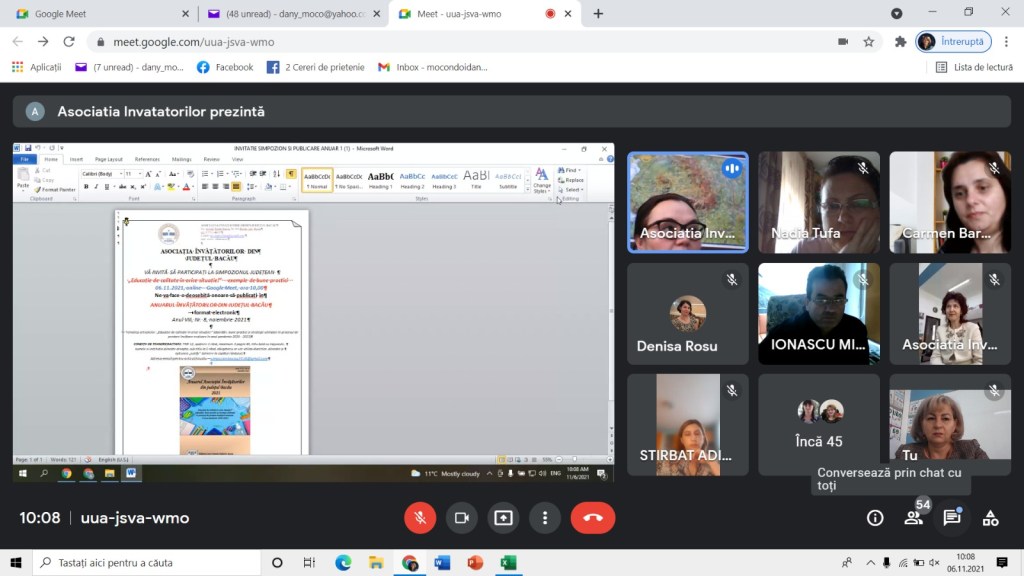Unmute the microphone in the Meet call
Screen dimensions: 1024x576
point(420,517)
